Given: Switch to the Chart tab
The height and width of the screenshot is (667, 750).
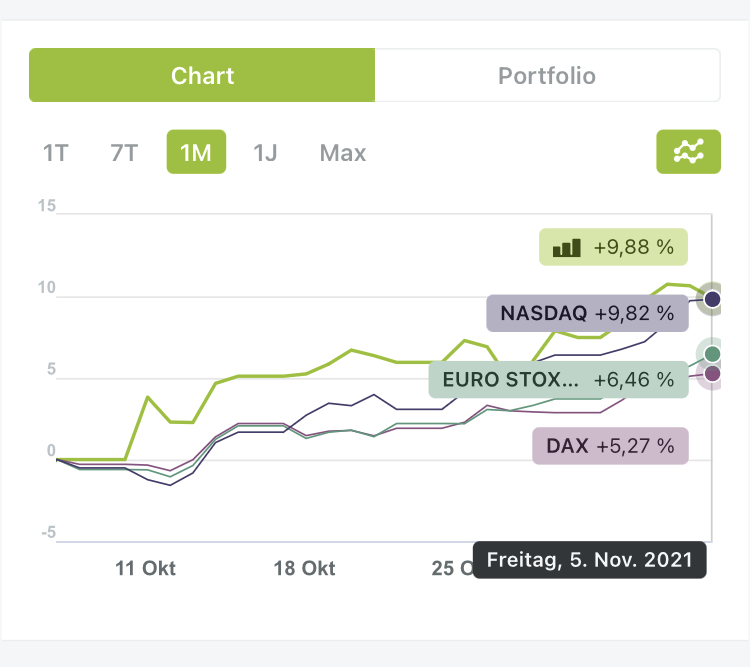Looking at the screenshot, I should pyautogui.click(x=202, y=76).
